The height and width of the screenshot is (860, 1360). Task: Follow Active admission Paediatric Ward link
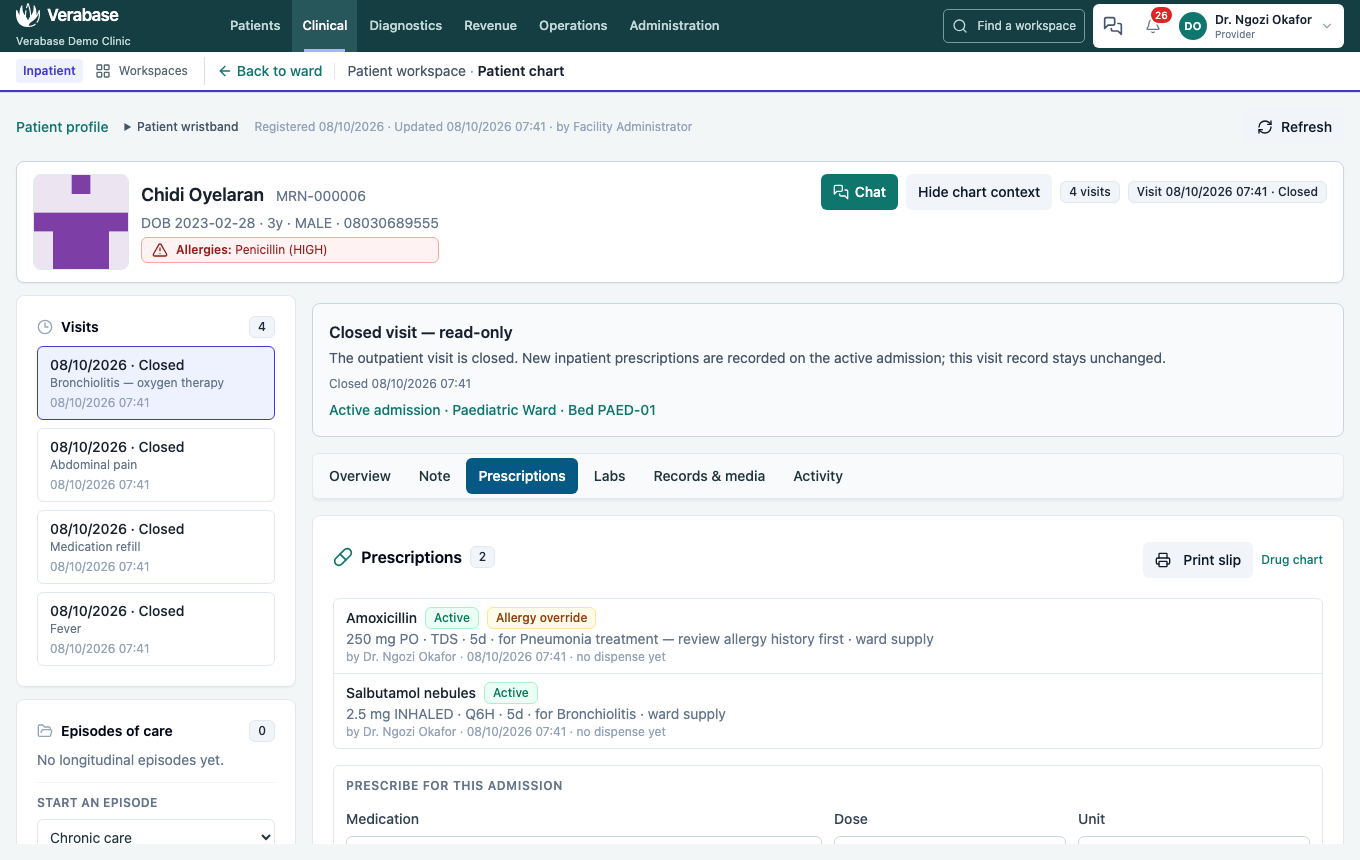point(492,410)
